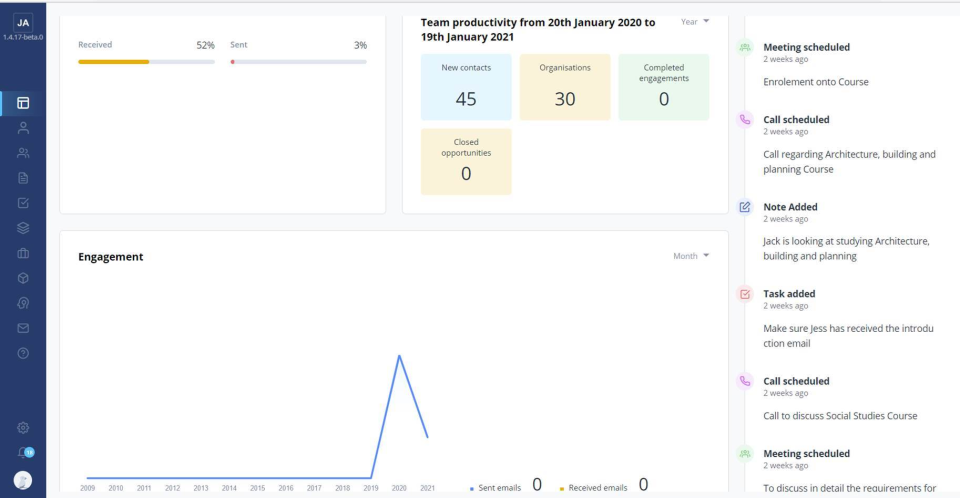
Task: Click the question mark help icon
Action: tap(23, 353)
